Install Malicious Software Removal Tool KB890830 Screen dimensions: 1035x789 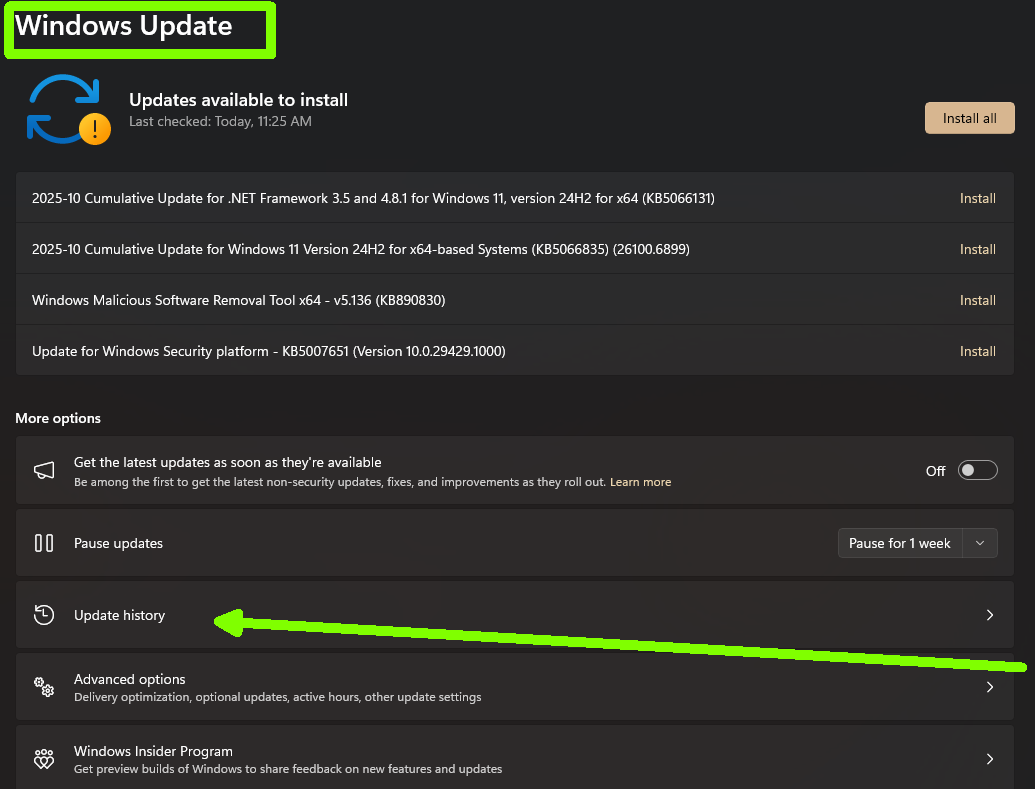tap(977, 300)
